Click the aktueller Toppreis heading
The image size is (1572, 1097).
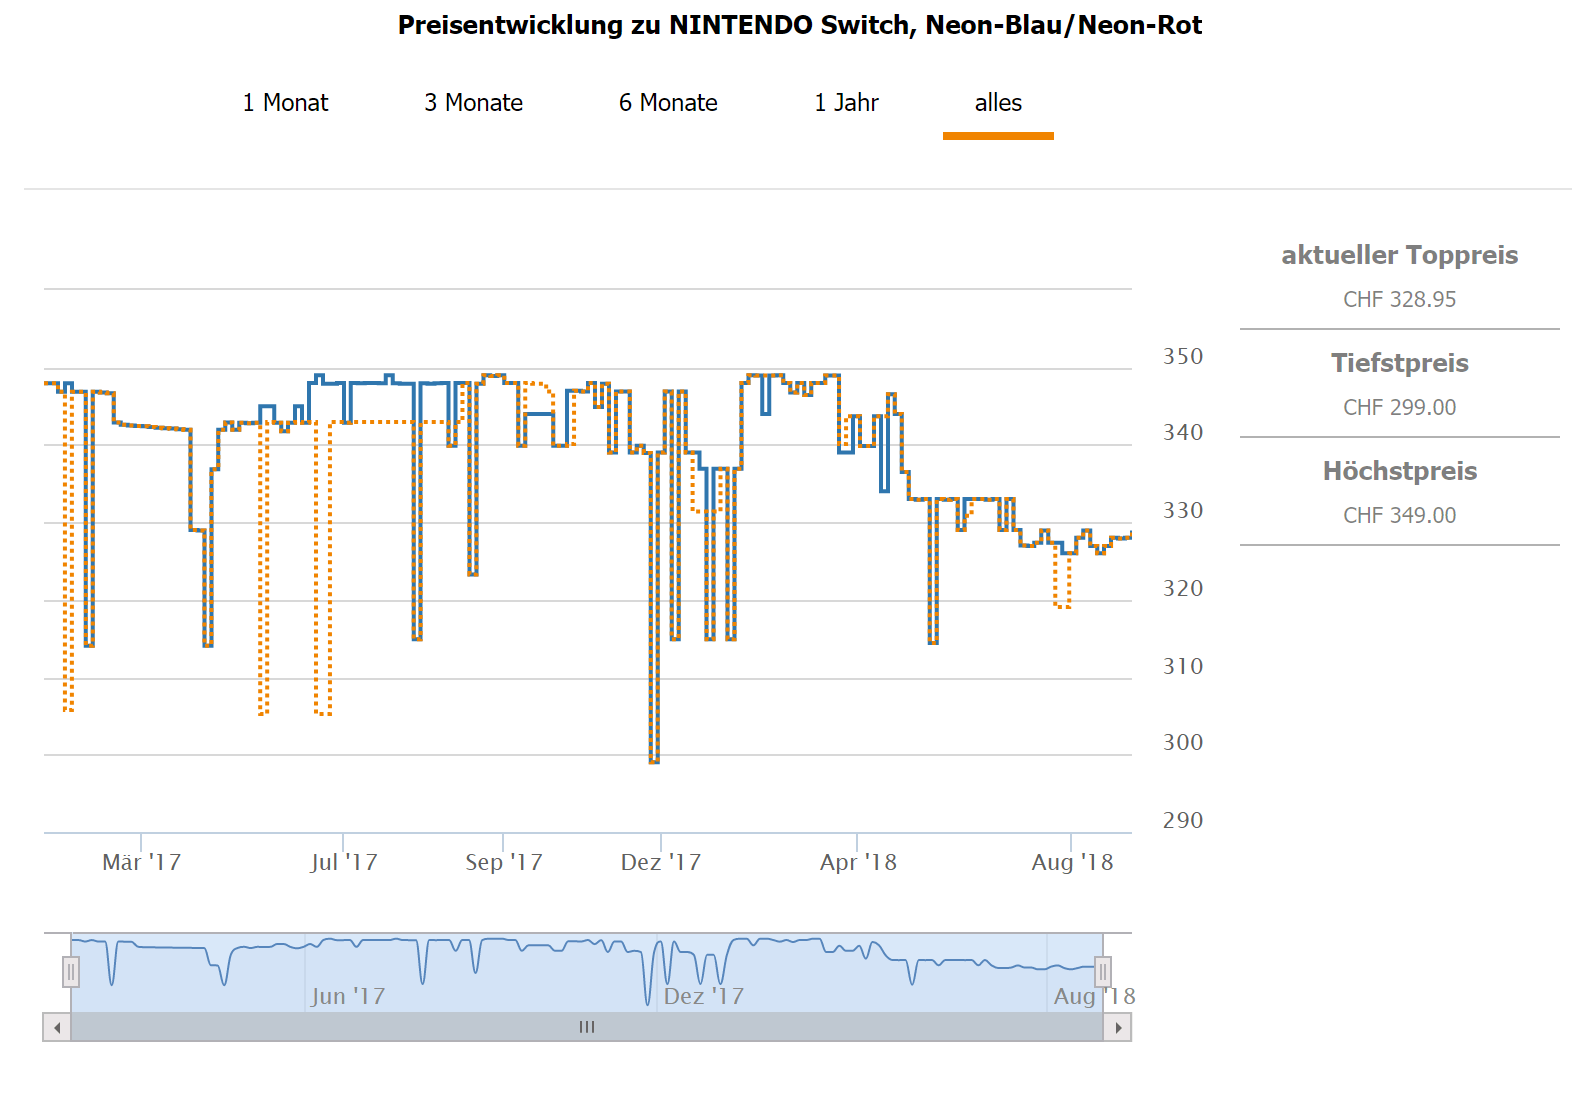click(1400, 255)
